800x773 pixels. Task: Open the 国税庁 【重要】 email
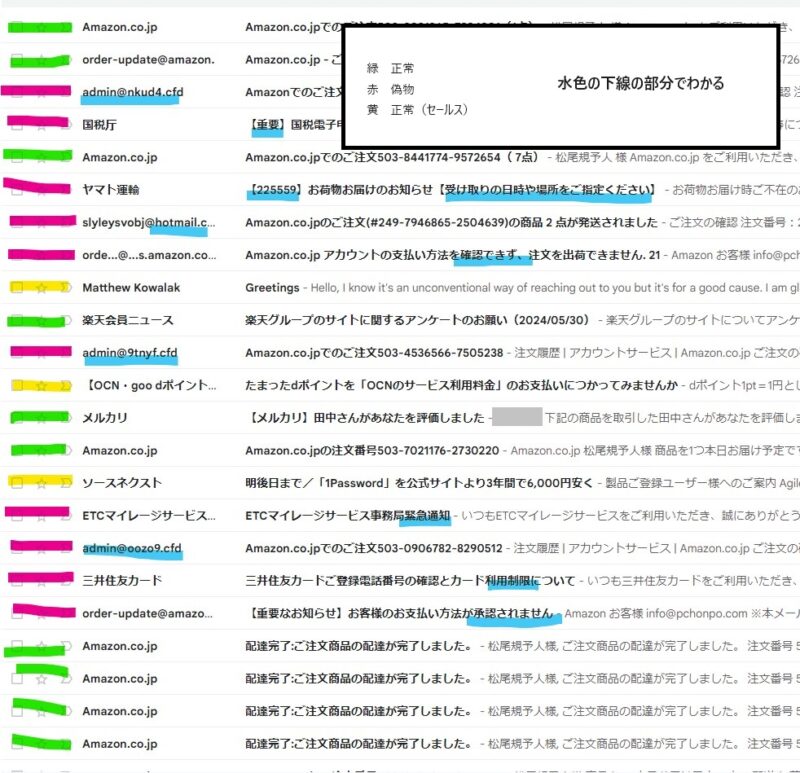point(400,124)
